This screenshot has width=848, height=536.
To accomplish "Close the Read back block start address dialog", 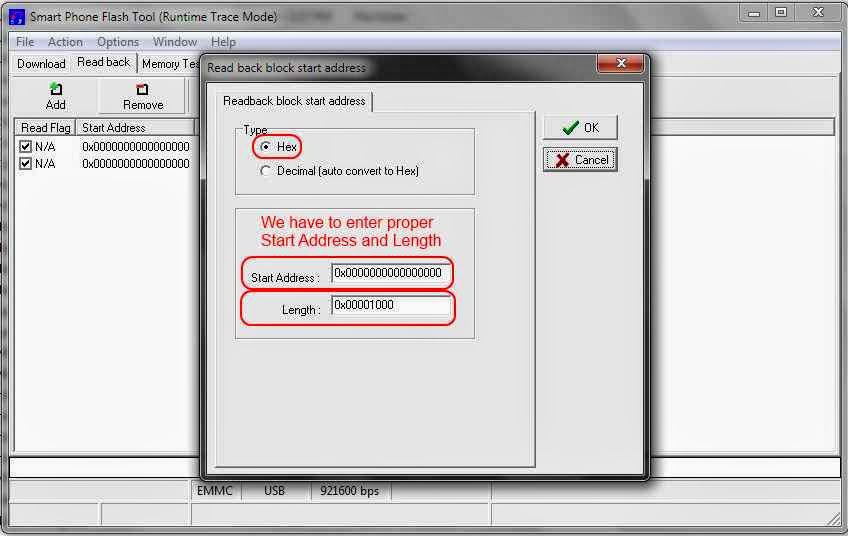I will click(x=621, y=63).
